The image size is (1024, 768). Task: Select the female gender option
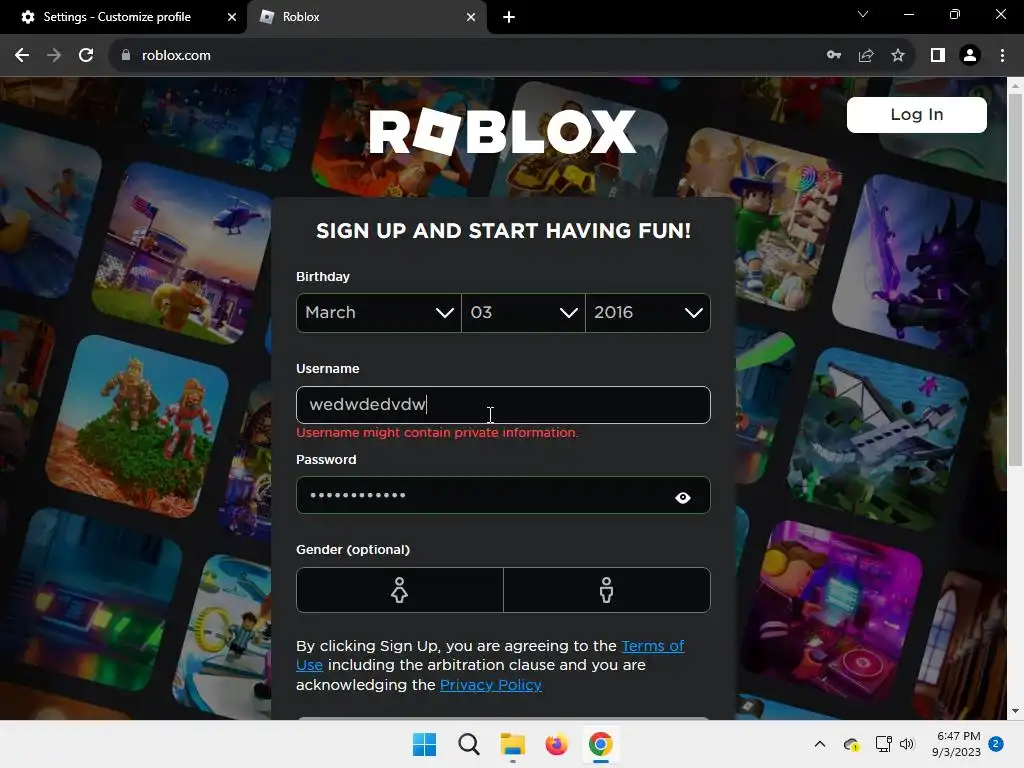[x=400, y=590]
